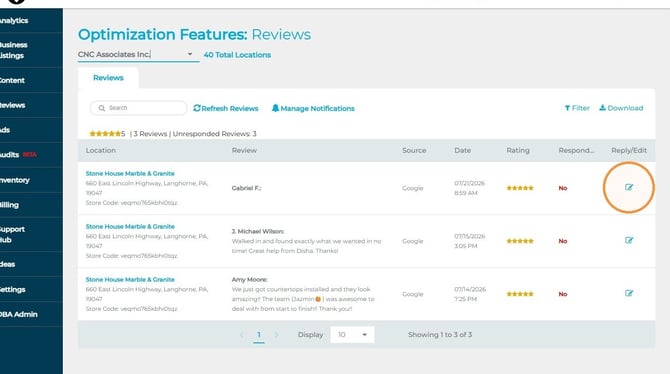This screenshot has width=670, height=374.
Task: Click the five-star rating in Amy Moore row
Action: pyautogui.click(x=520, y=294)
